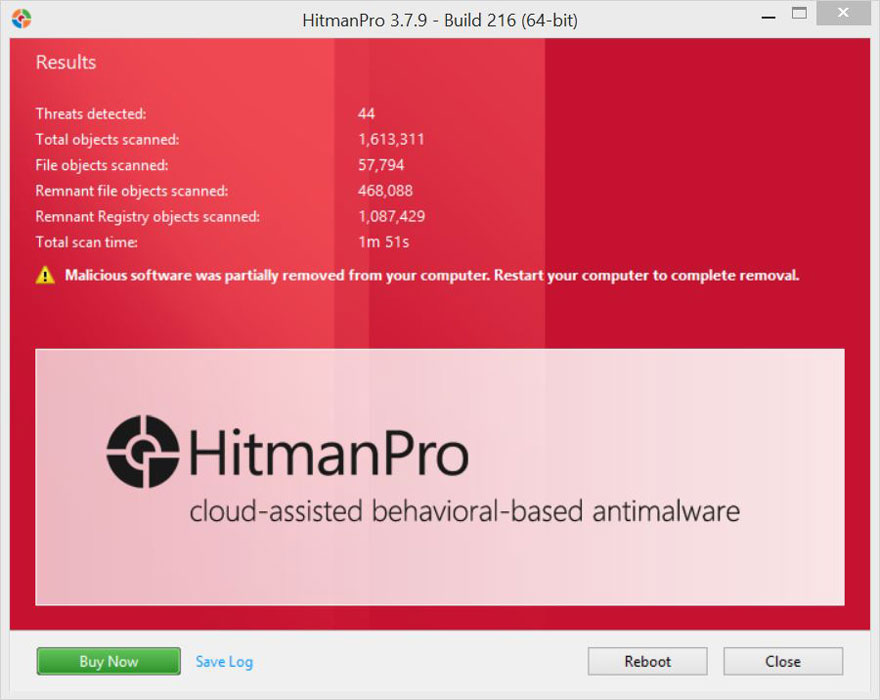Image resolution: width=880 pixels, height=700 pixels.
Task: Select the Results heading
Action: coord(66,62)
